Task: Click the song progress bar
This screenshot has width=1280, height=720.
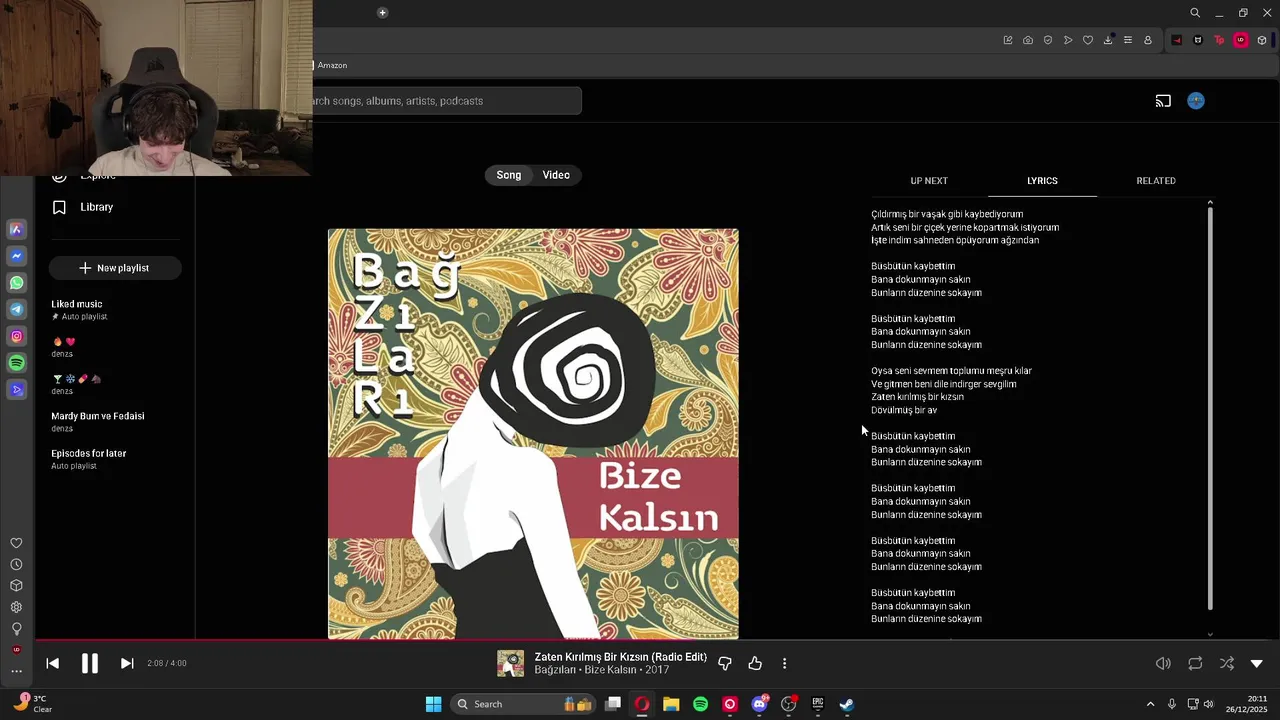Action: pos(658,640)
